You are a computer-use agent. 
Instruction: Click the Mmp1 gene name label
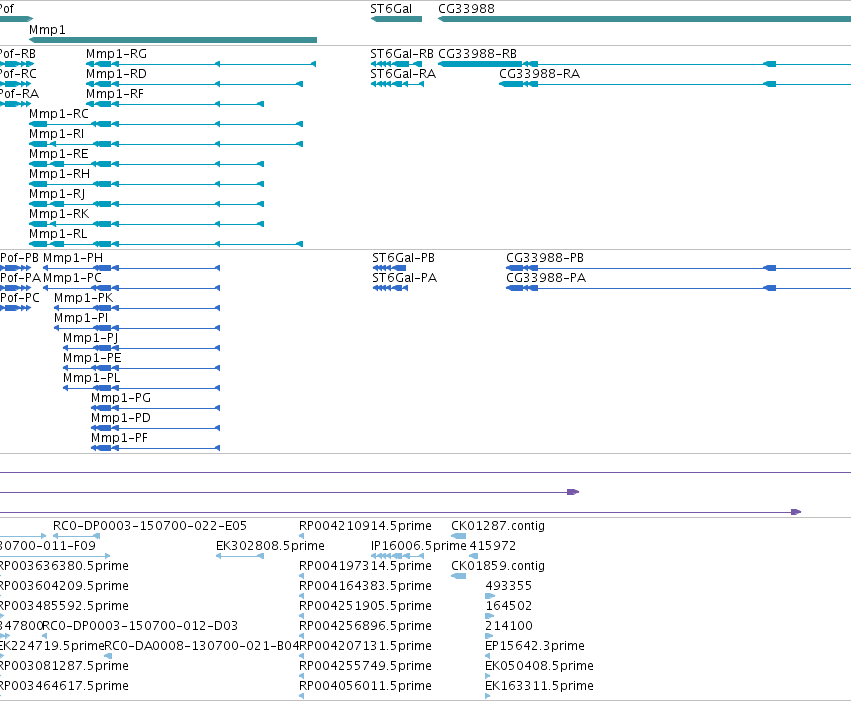coord(47,30)
